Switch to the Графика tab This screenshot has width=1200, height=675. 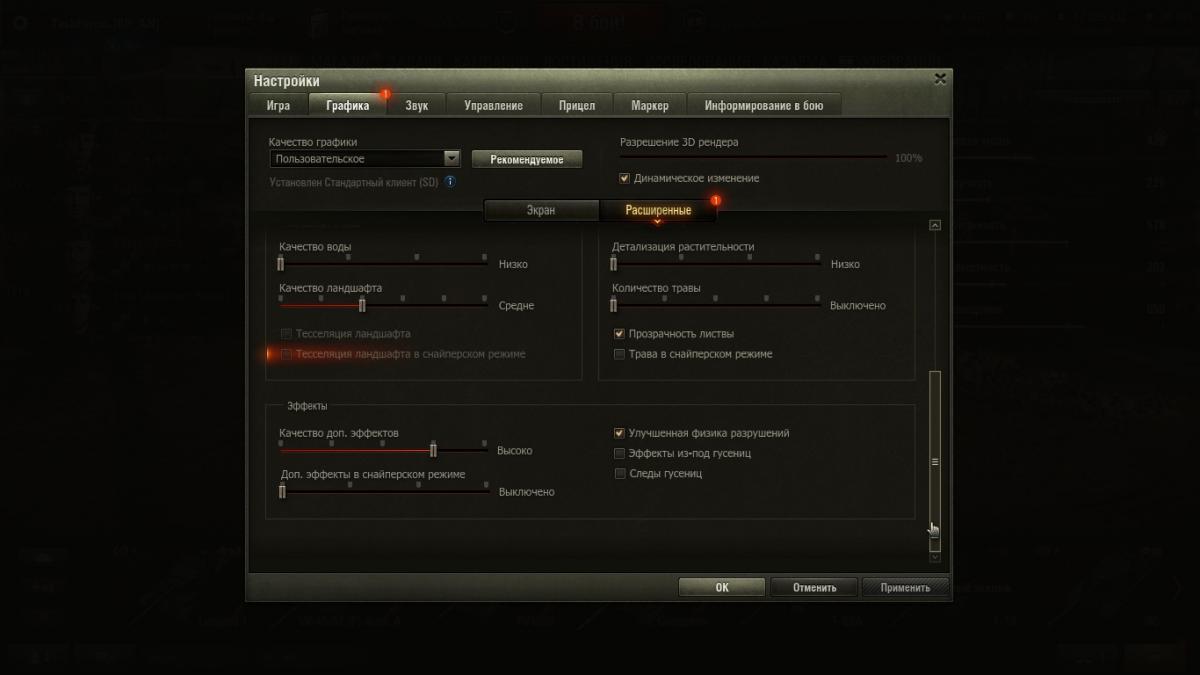348,105
